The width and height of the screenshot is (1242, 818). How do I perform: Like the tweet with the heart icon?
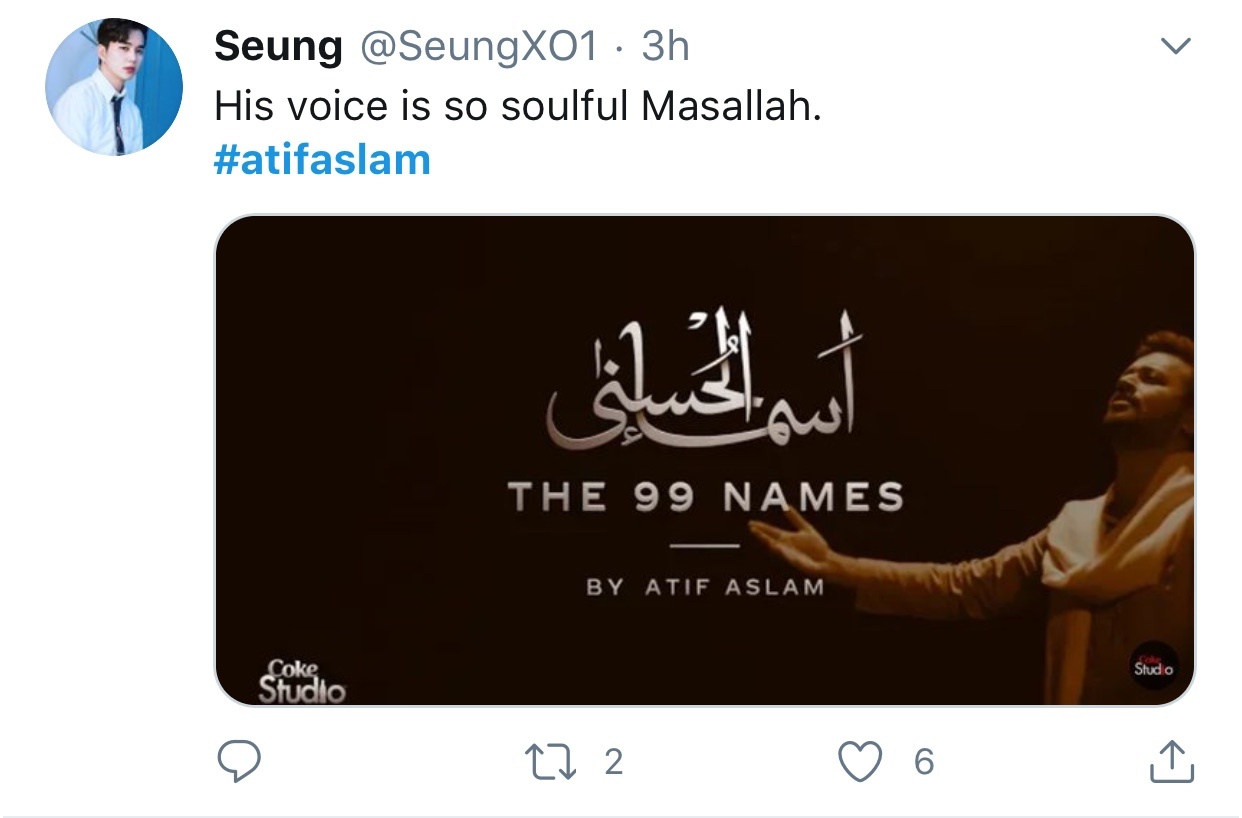click(x=860, y=762)
